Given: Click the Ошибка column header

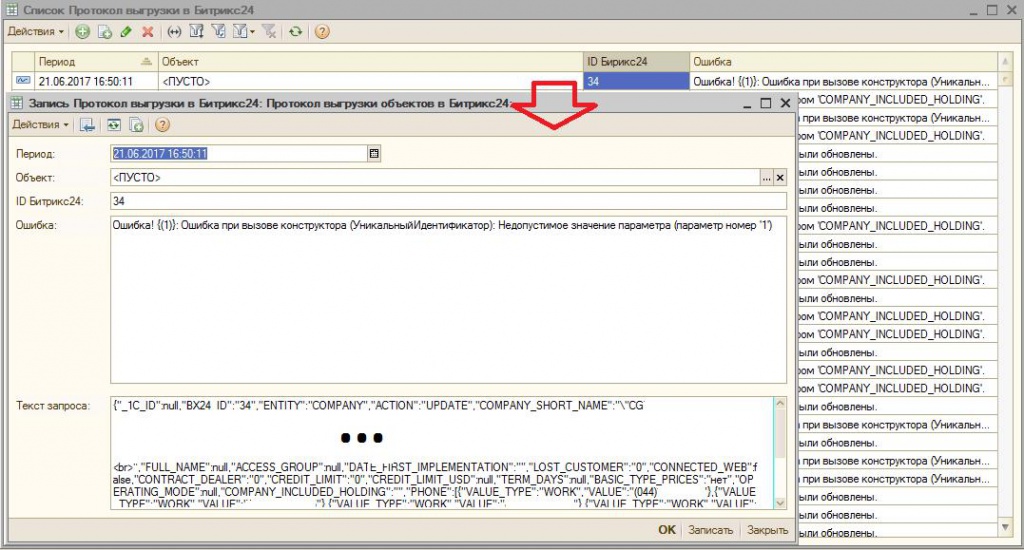Looking at the screenshot, I should point(843,61).
